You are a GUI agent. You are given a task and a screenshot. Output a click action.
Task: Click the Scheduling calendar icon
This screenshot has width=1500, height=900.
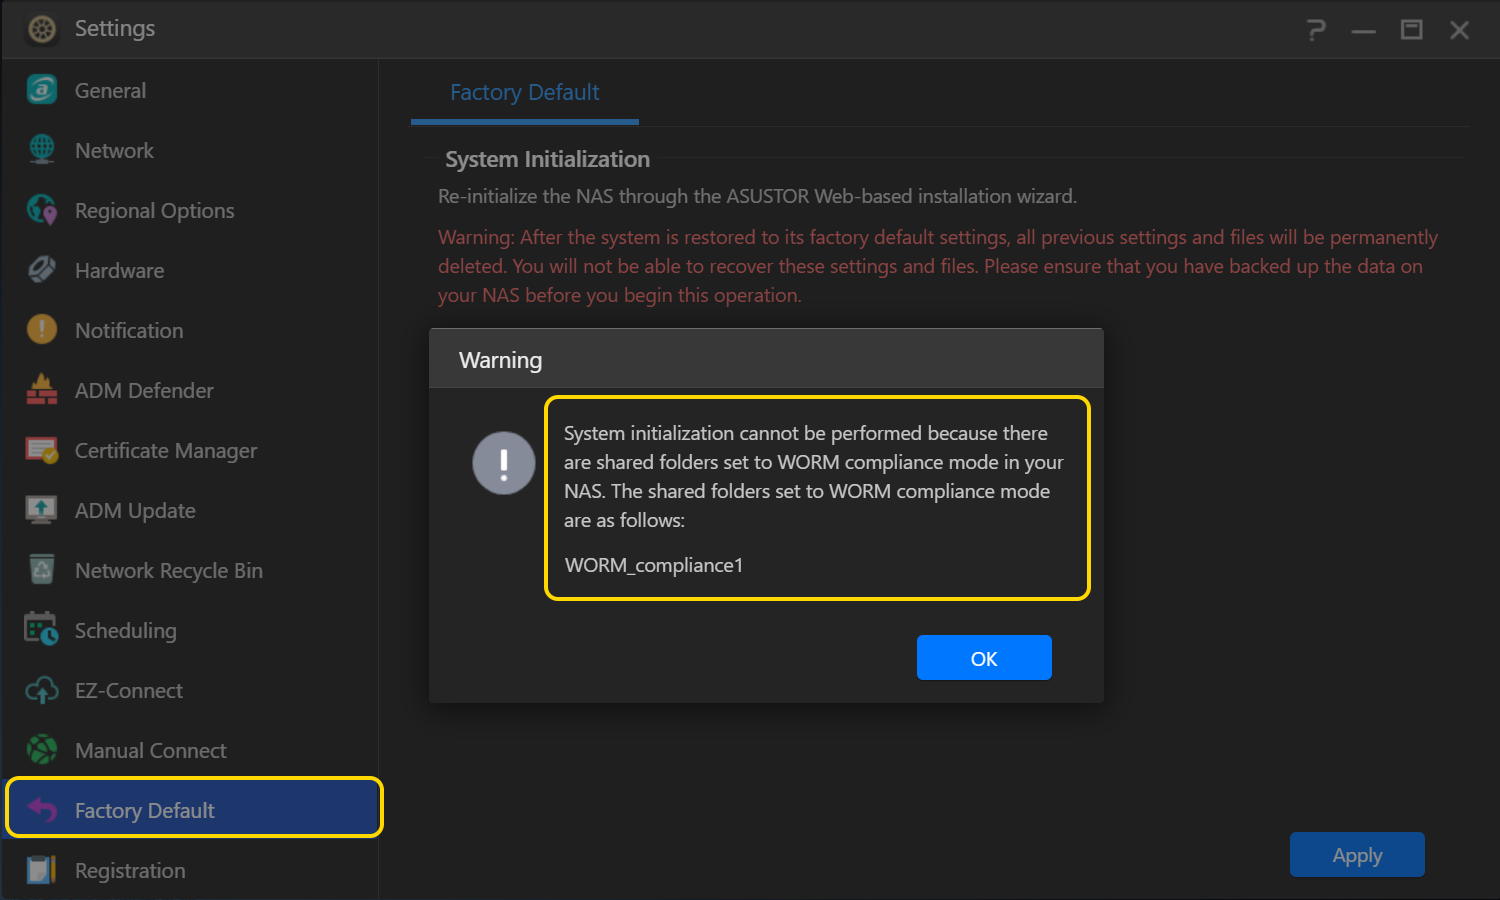click(x=41, y=630)
